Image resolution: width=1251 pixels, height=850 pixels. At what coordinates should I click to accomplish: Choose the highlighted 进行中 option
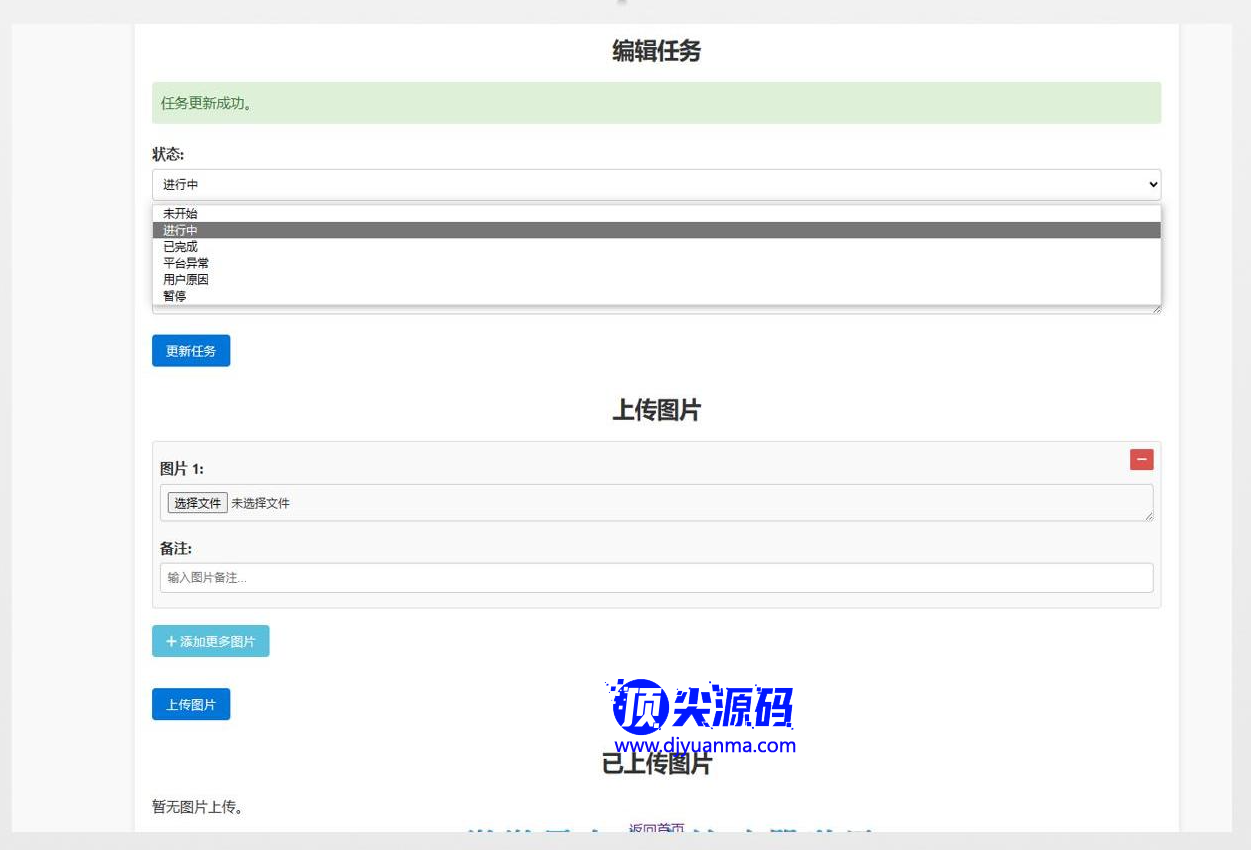click(181, 230)
